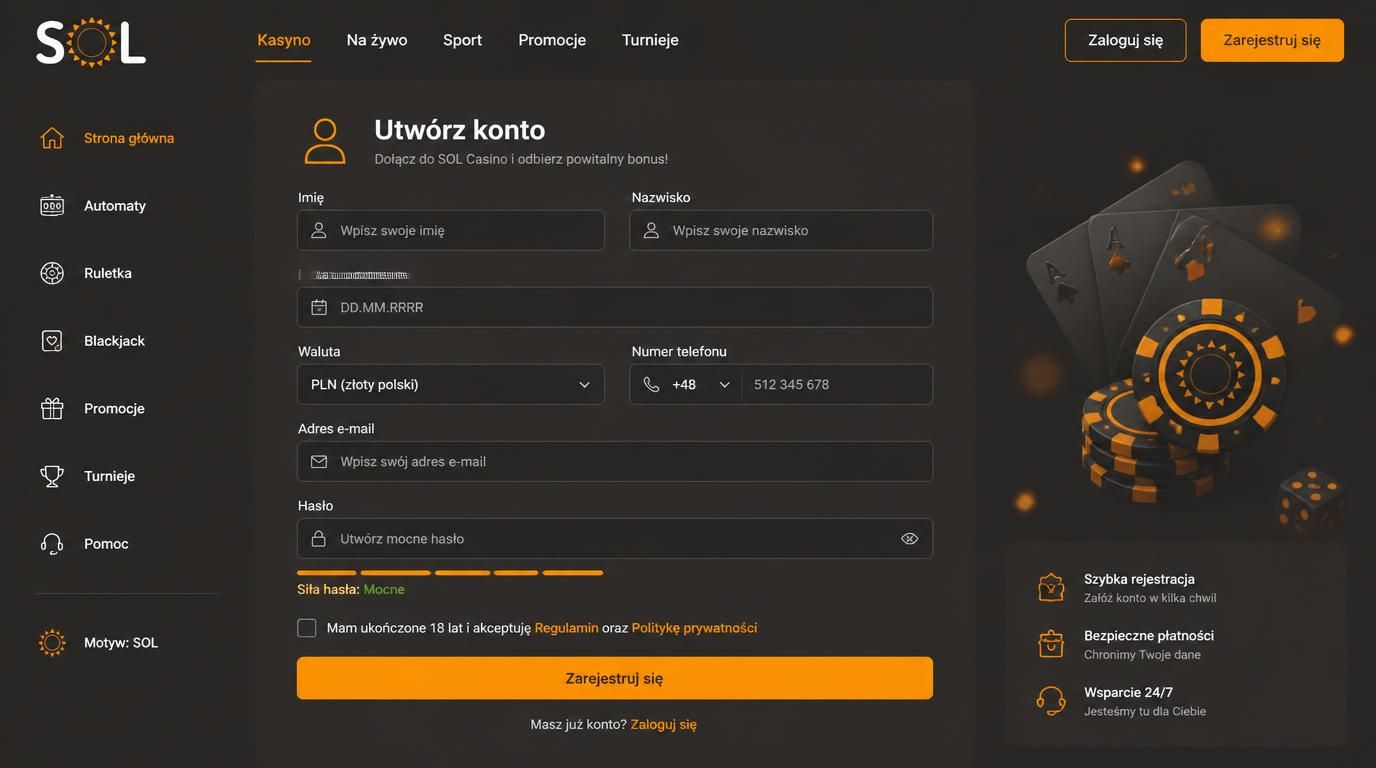Click the phone handset icon

point(651,385)
